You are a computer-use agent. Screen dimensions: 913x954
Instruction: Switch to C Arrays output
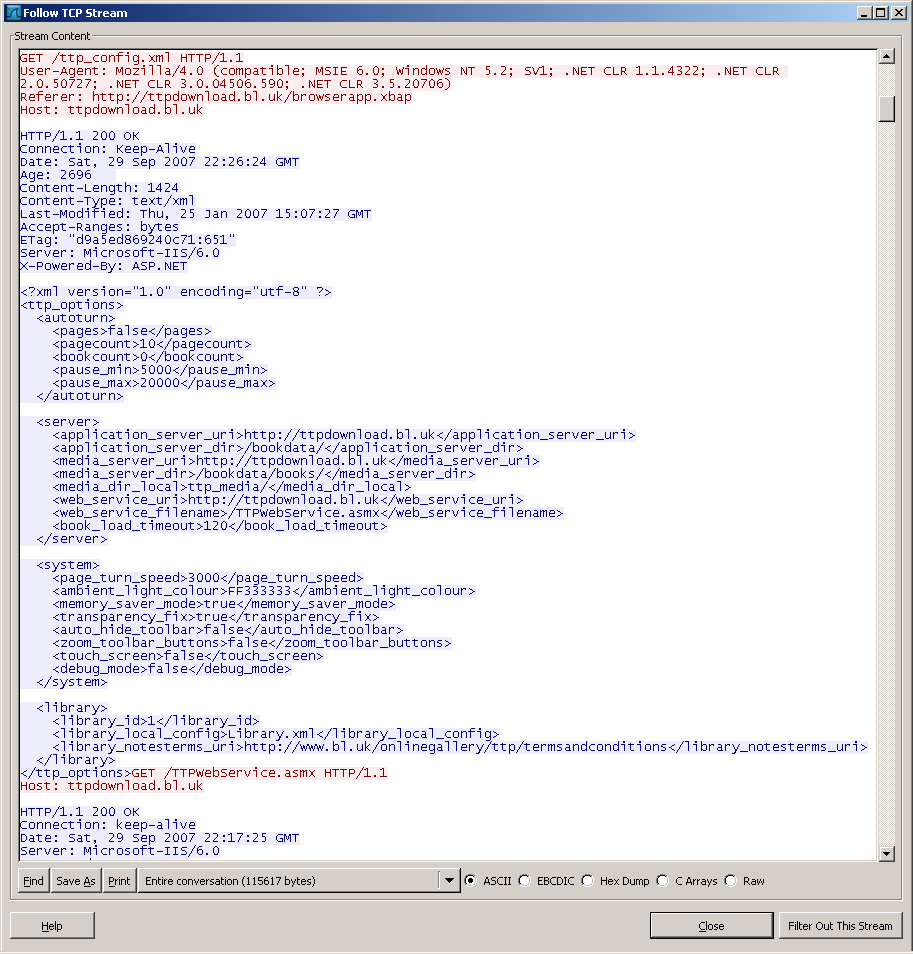[x=662, y=880]
